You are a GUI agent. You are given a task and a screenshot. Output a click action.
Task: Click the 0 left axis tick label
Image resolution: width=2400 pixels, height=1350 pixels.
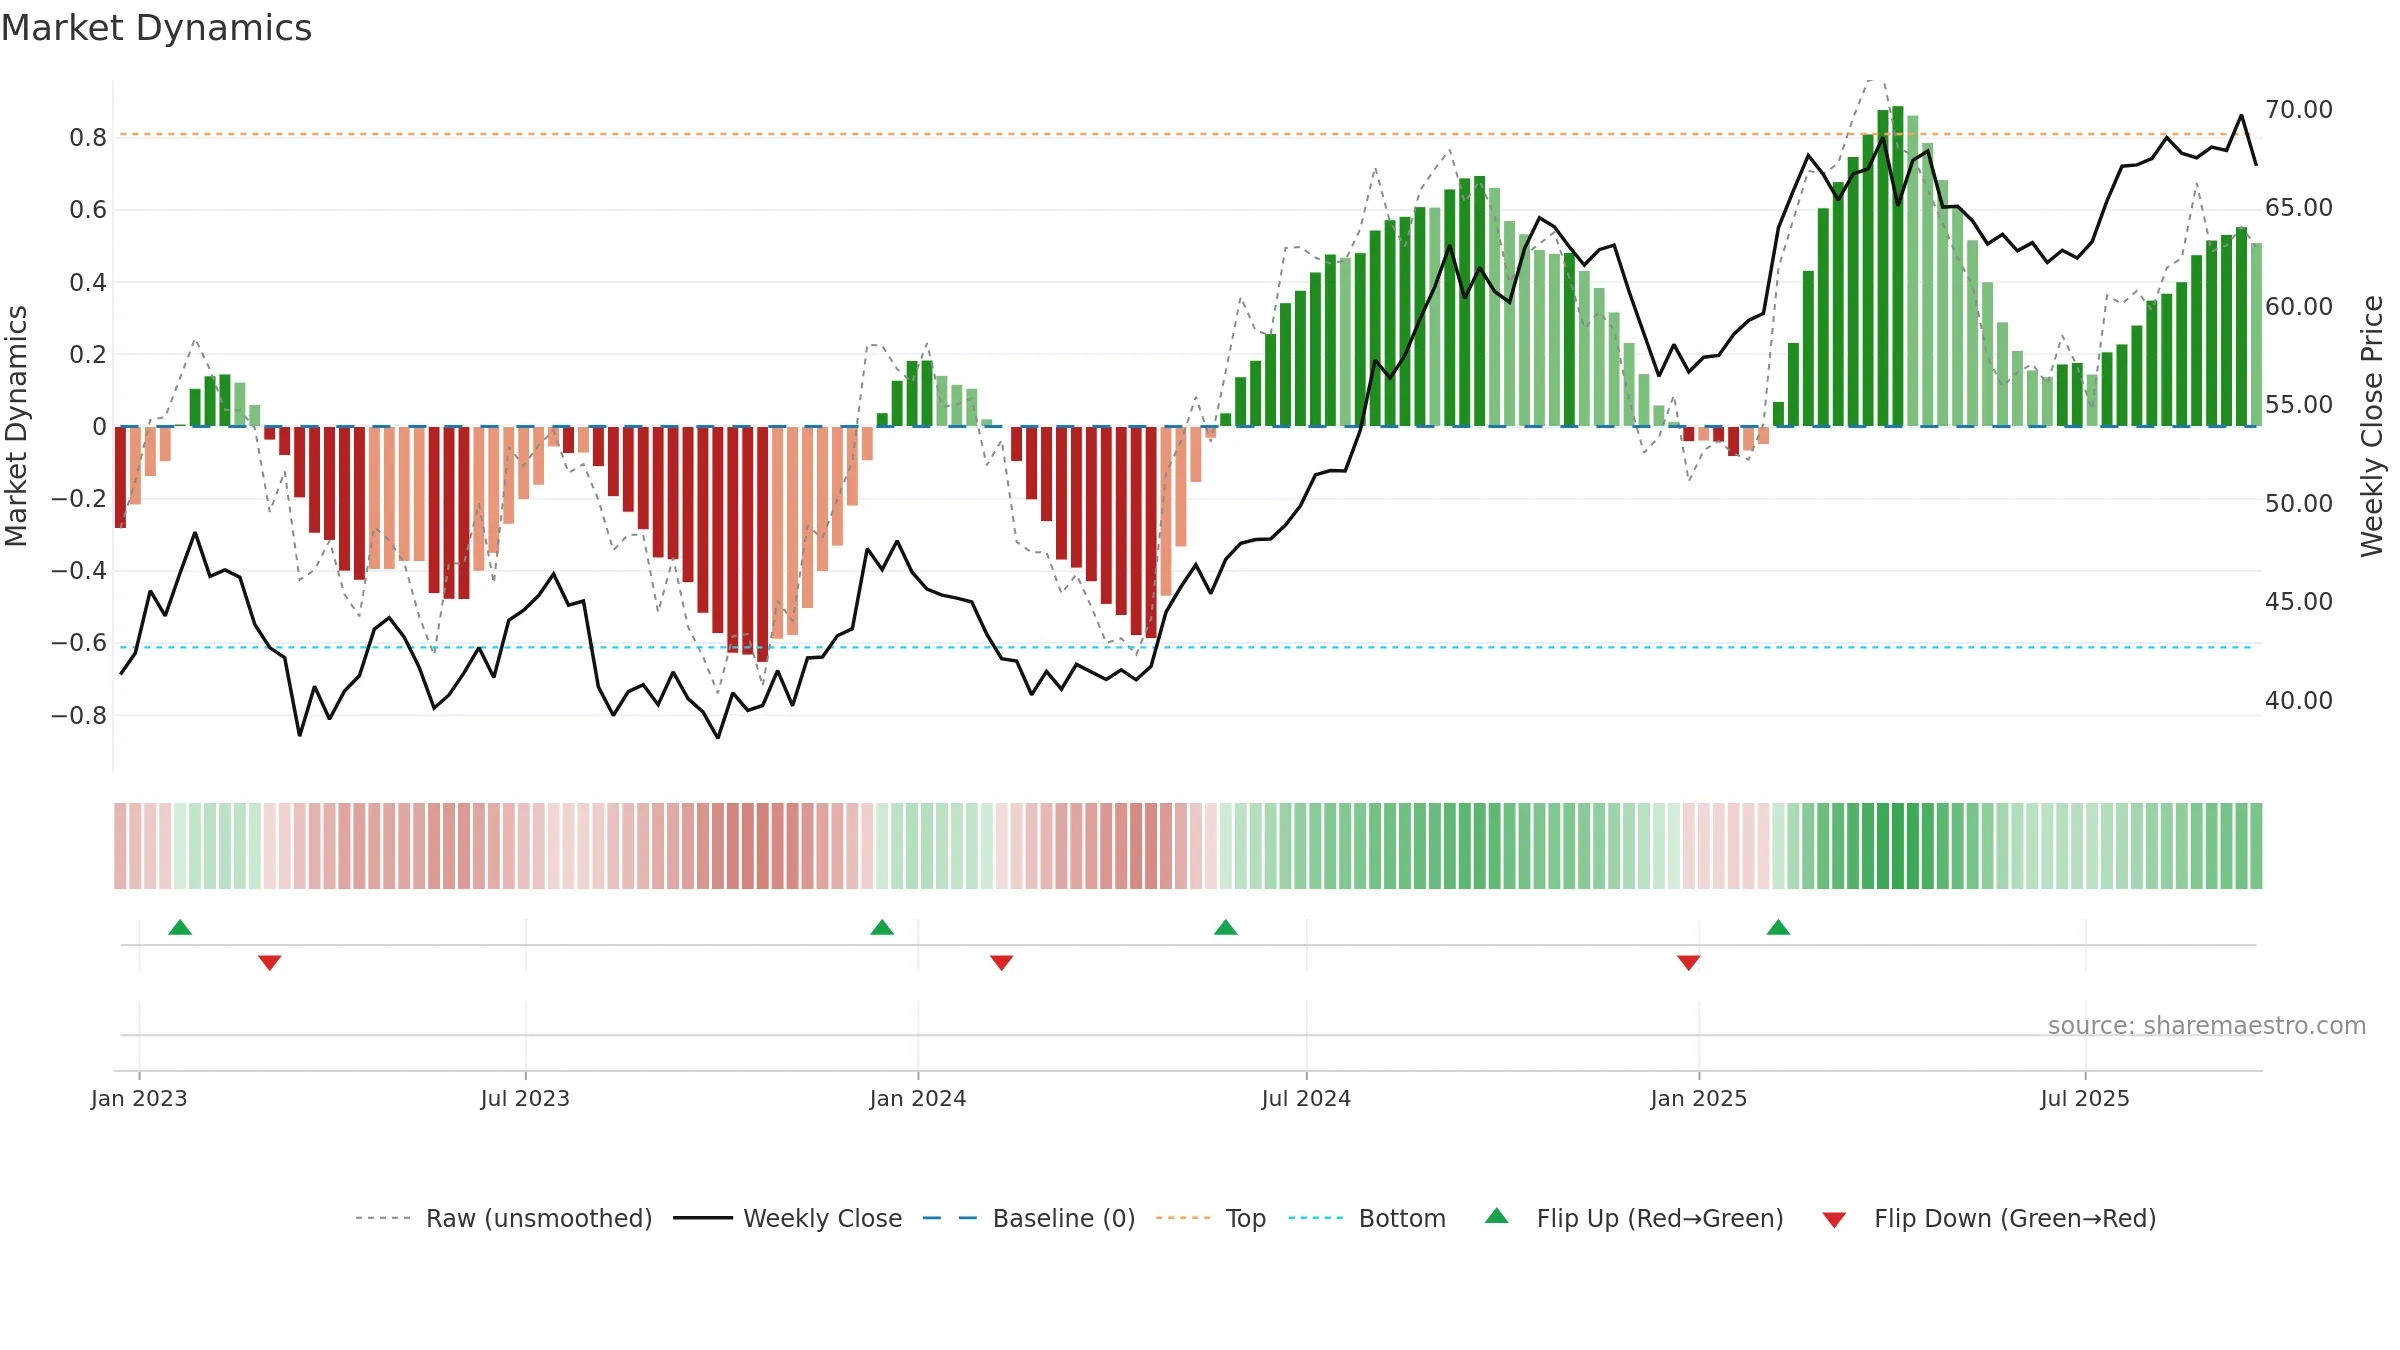[99, 427]
